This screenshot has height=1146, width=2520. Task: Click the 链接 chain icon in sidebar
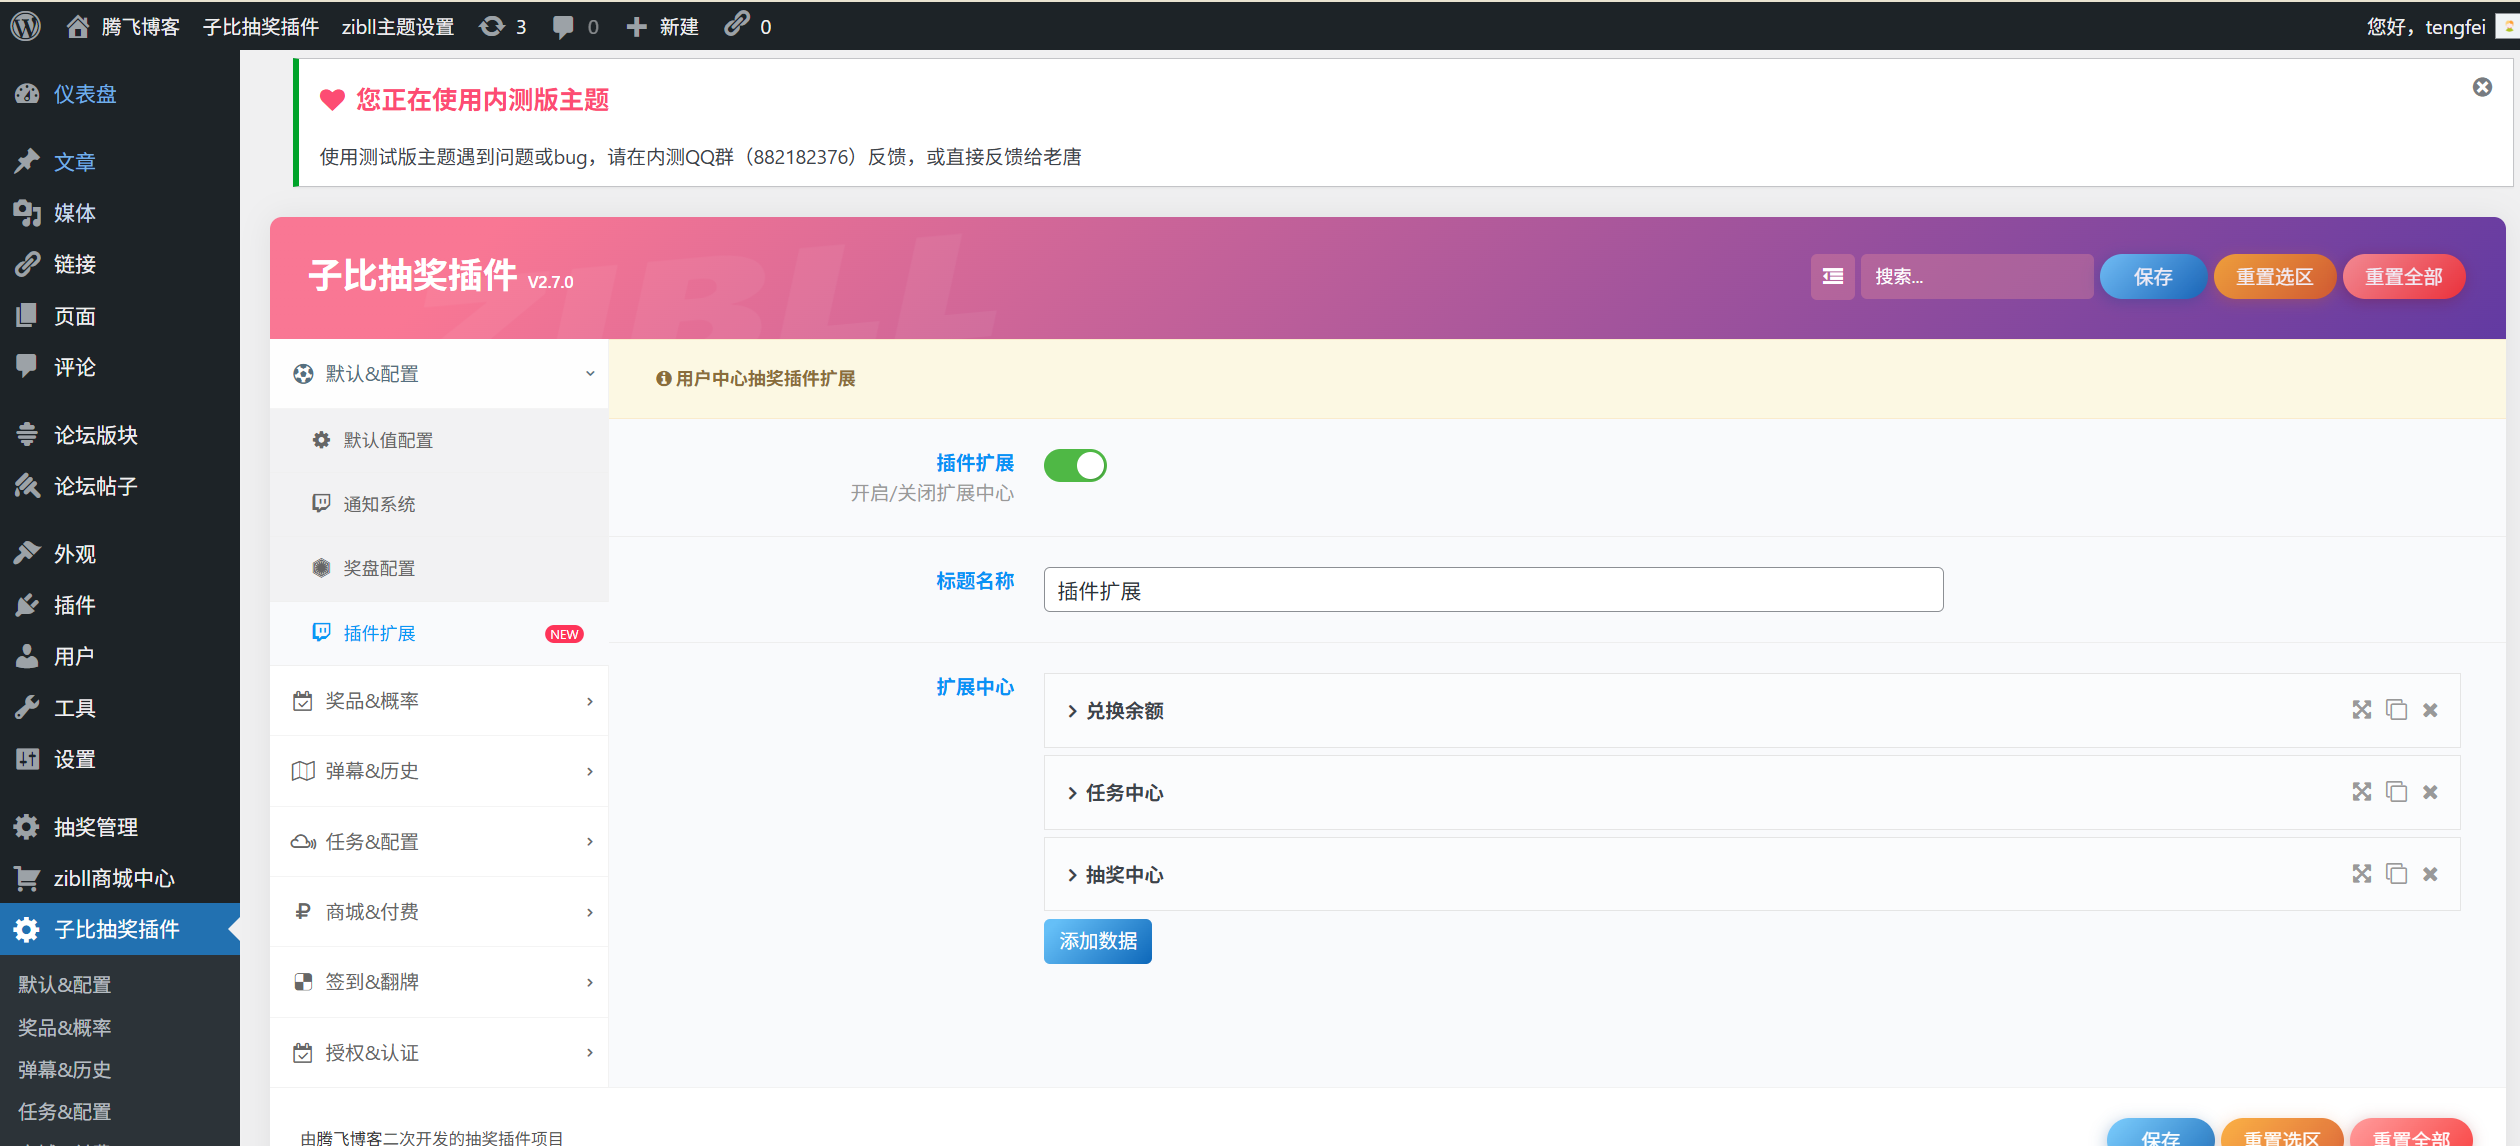click(x=27, y=264)
